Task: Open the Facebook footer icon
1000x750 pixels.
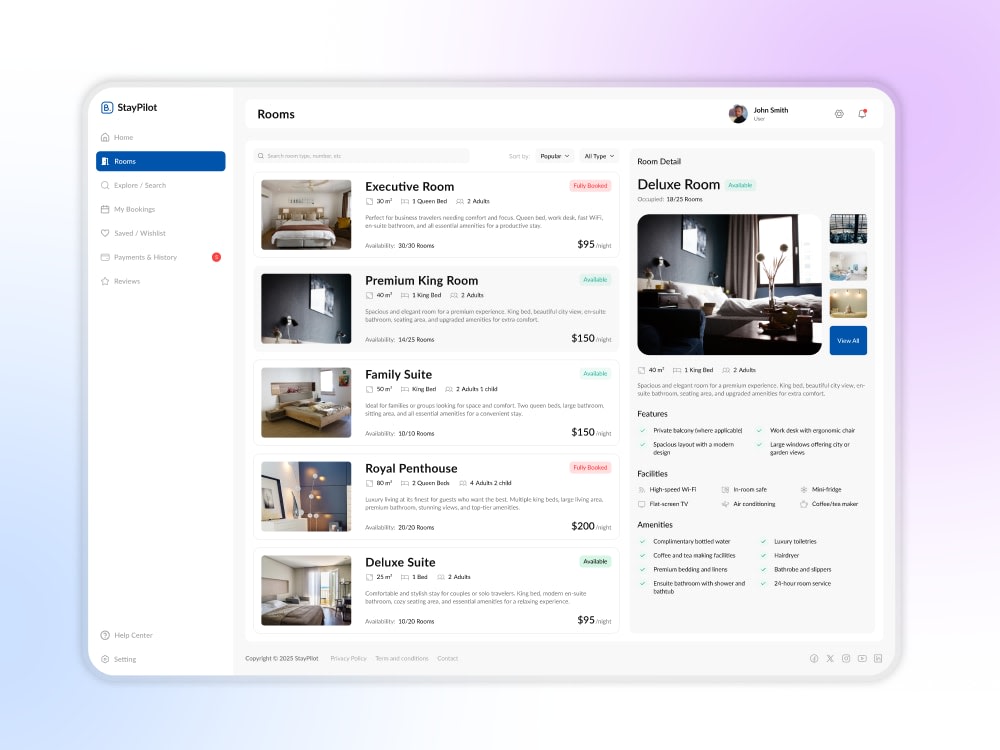Action: pos(814,659)
